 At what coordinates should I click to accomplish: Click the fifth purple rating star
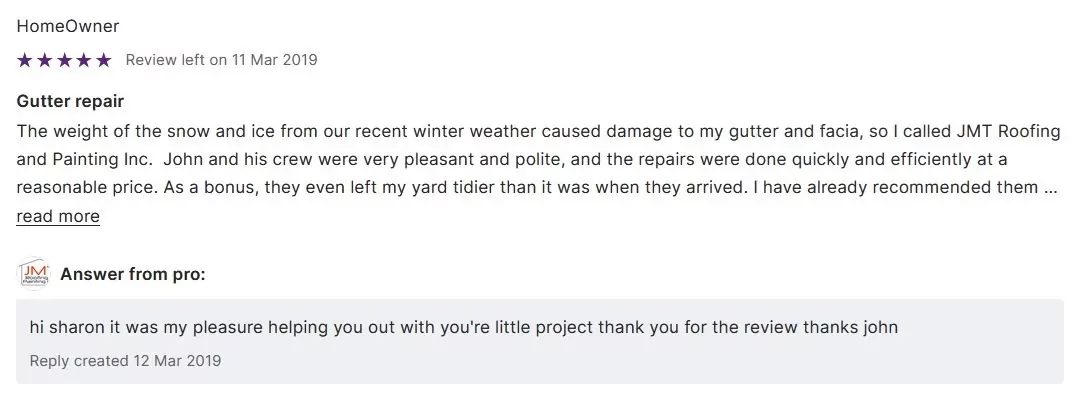[x=103, y=60]
